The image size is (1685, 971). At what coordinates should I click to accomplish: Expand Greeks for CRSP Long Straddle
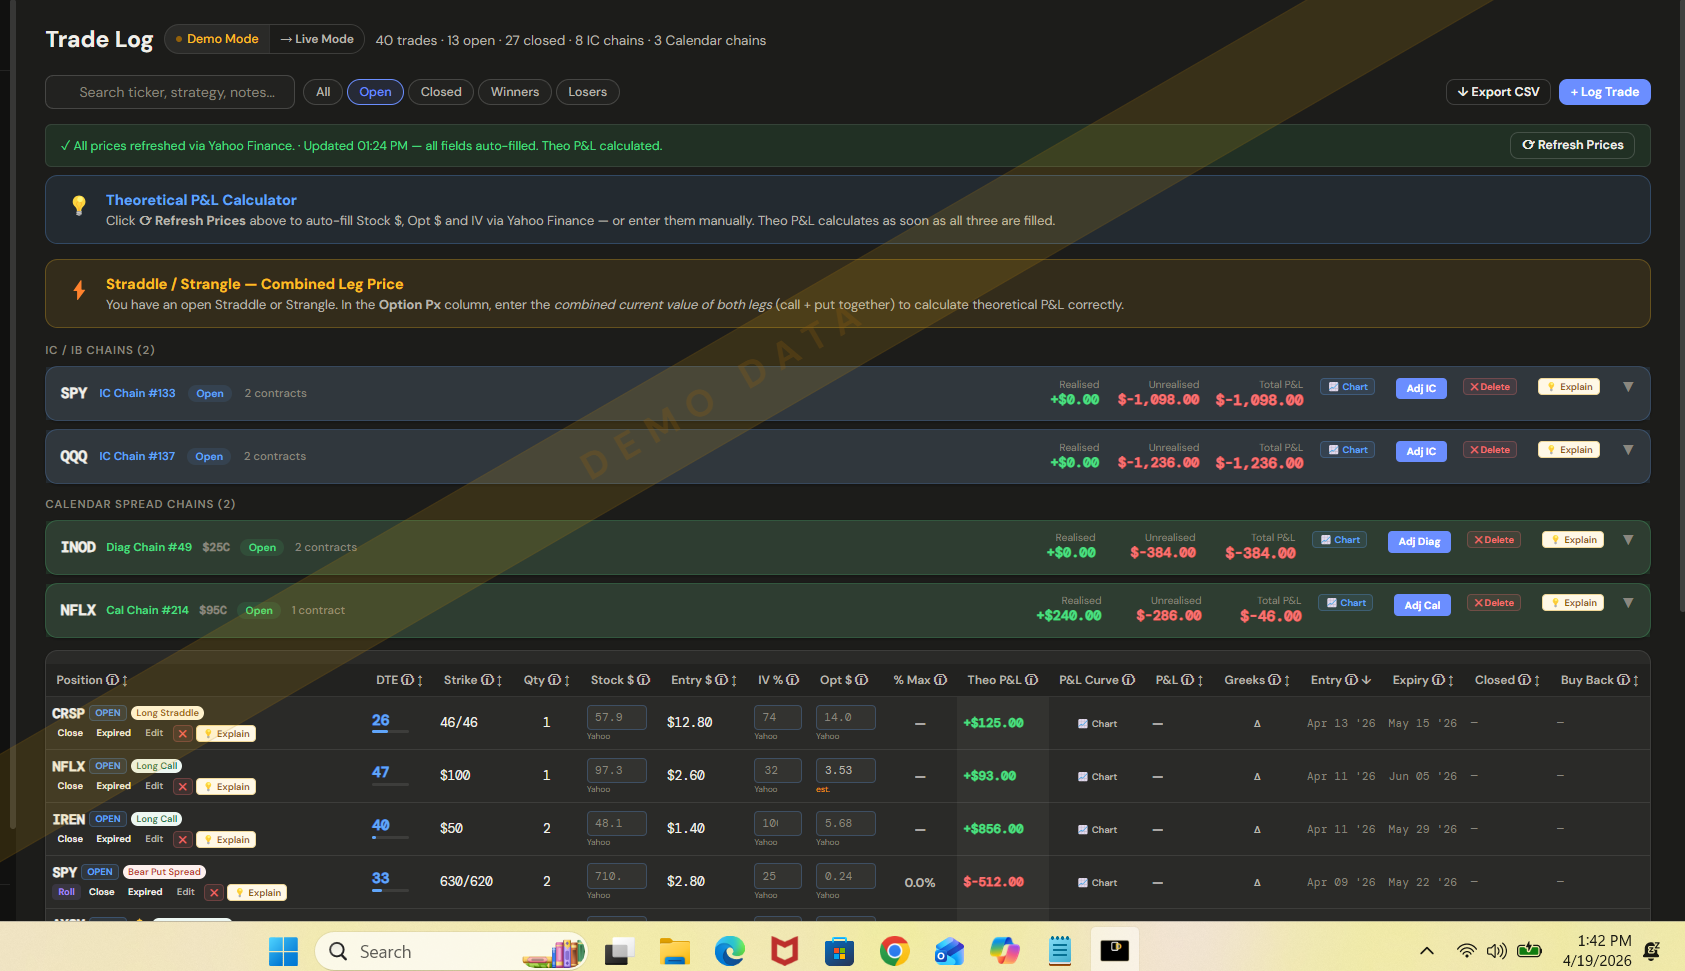point(1257,724)
